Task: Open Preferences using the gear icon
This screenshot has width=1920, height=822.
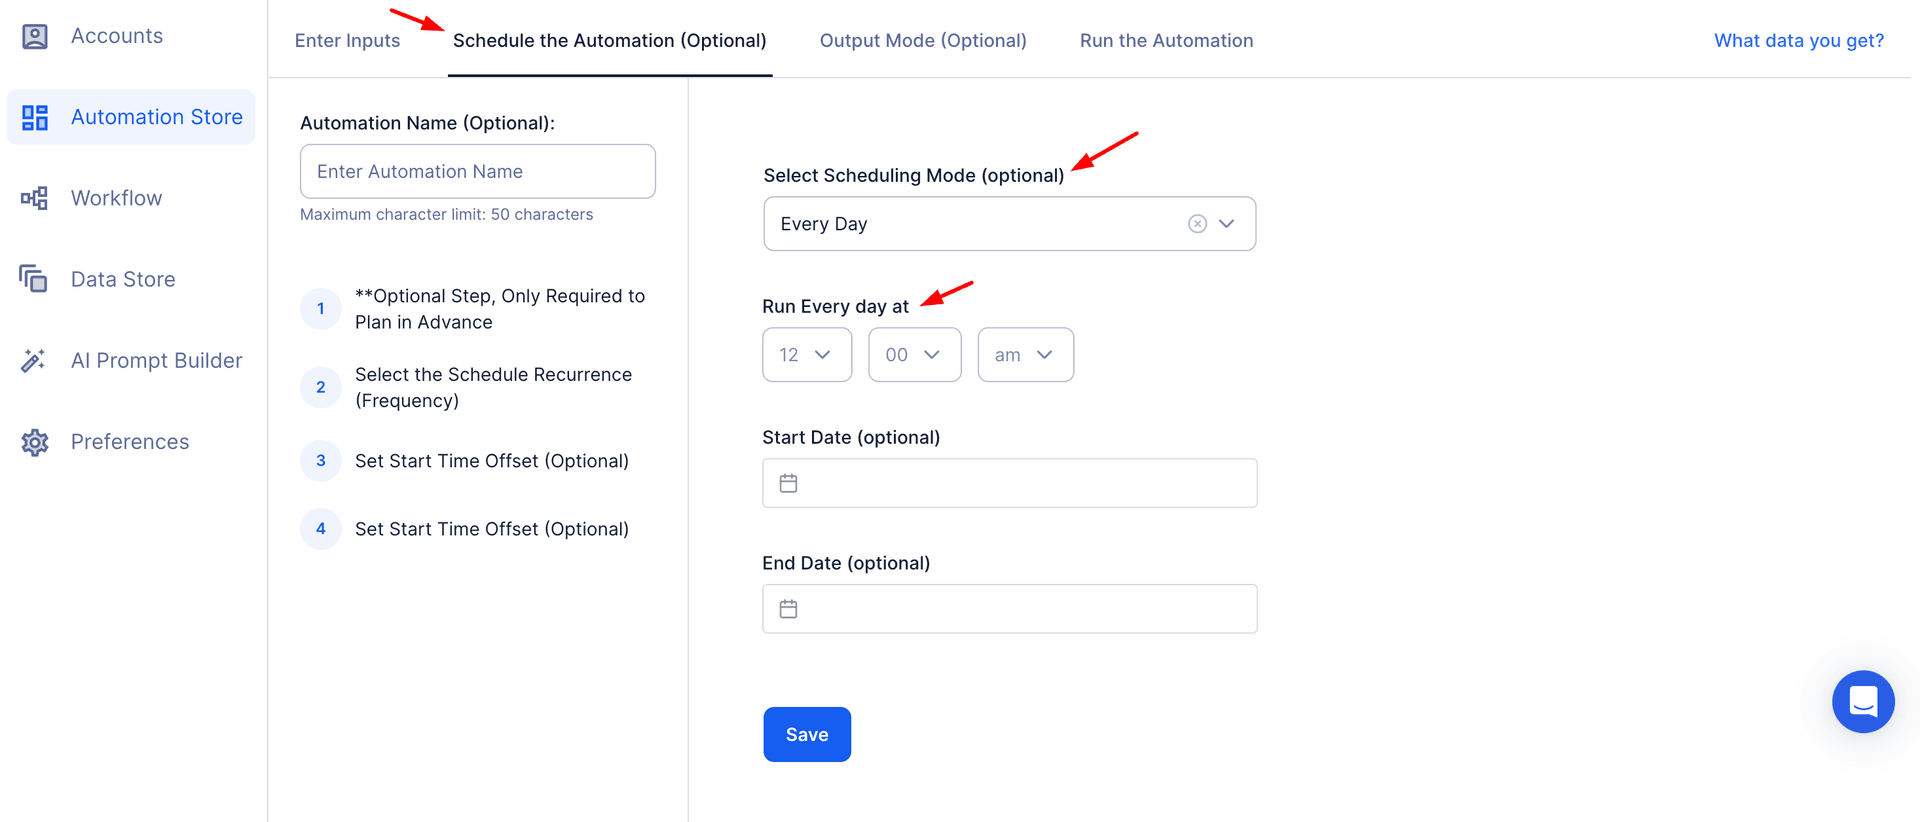Action: pos(35,442)
